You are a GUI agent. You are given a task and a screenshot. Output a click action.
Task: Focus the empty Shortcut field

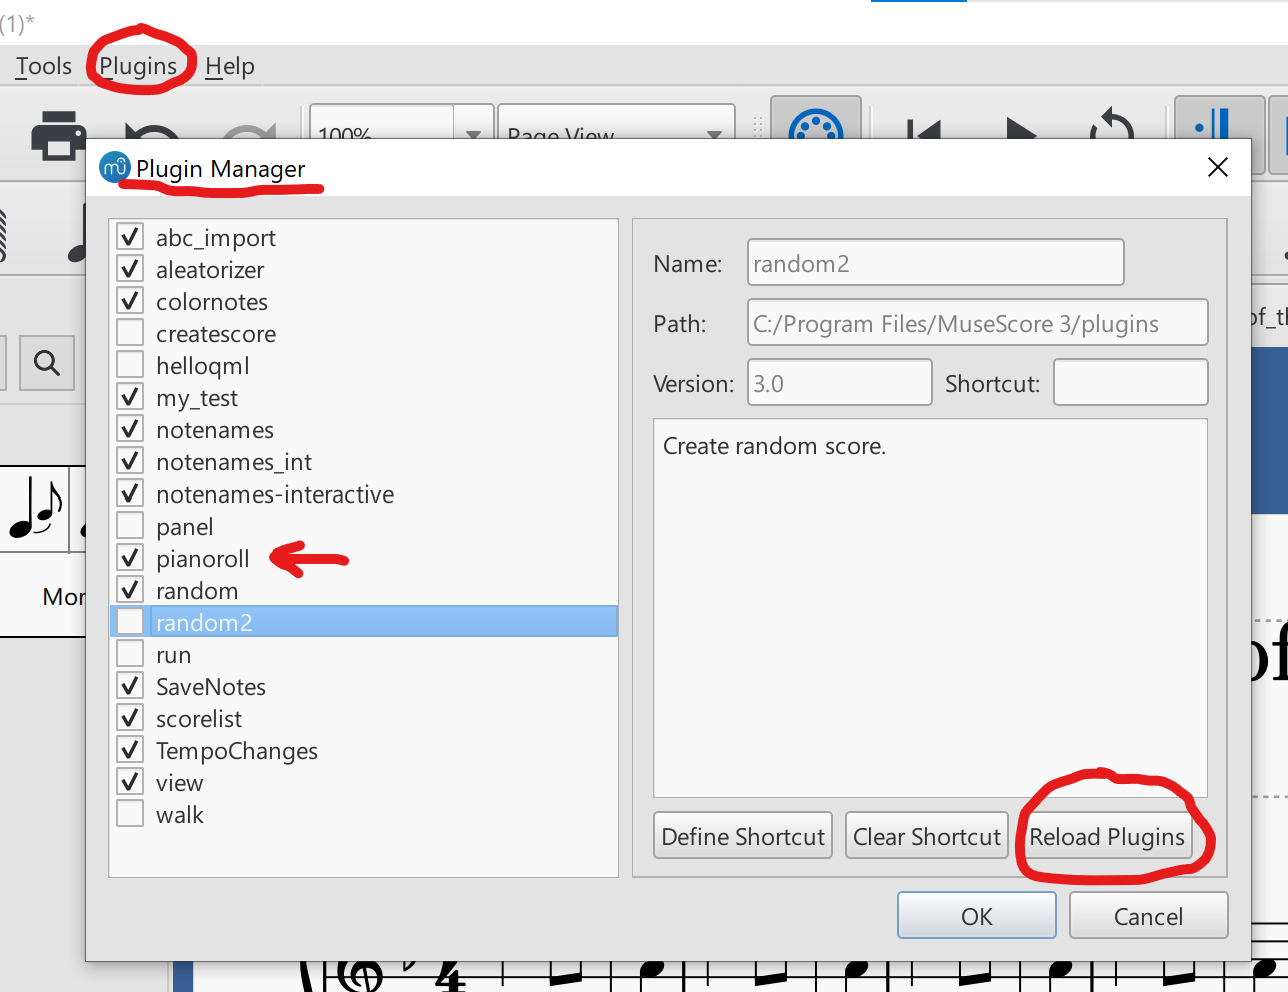(x=1131, y=383)
